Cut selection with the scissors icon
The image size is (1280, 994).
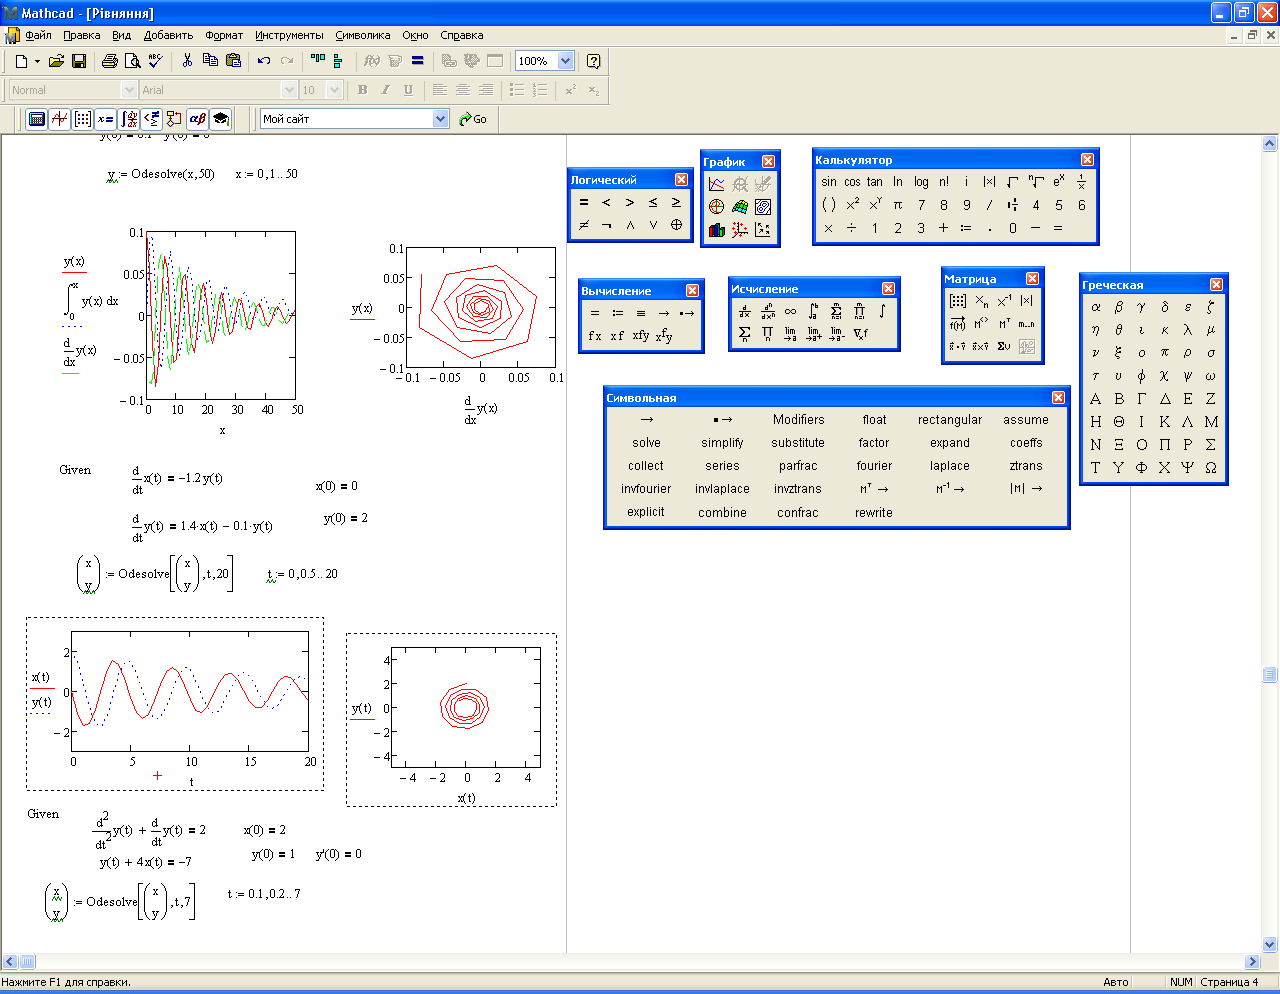click(x=187, y=61)
